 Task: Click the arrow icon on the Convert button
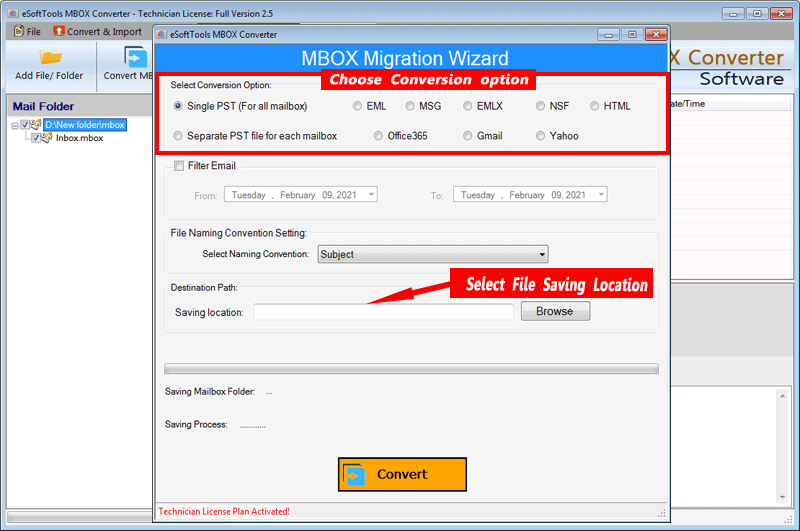click(355, 474)
